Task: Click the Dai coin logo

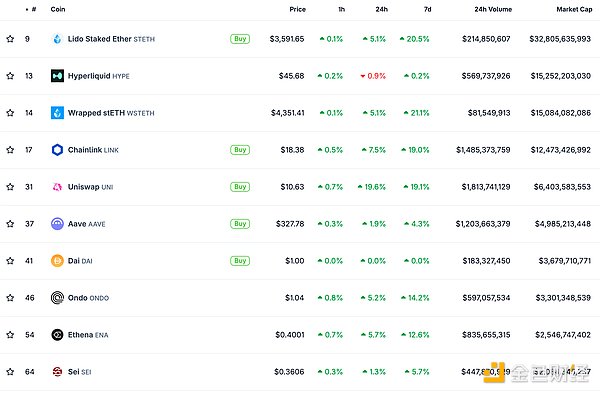Action: 57,261
